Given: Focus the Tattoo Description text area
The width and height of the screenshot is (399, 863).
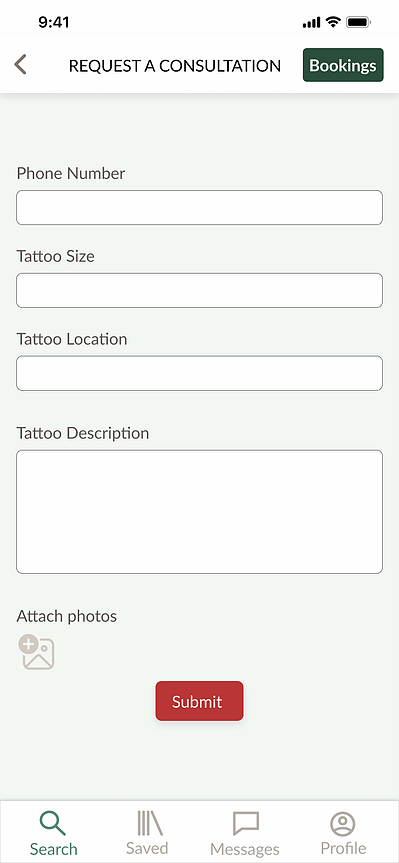Looking at the screenshot, I should point(199,512).
